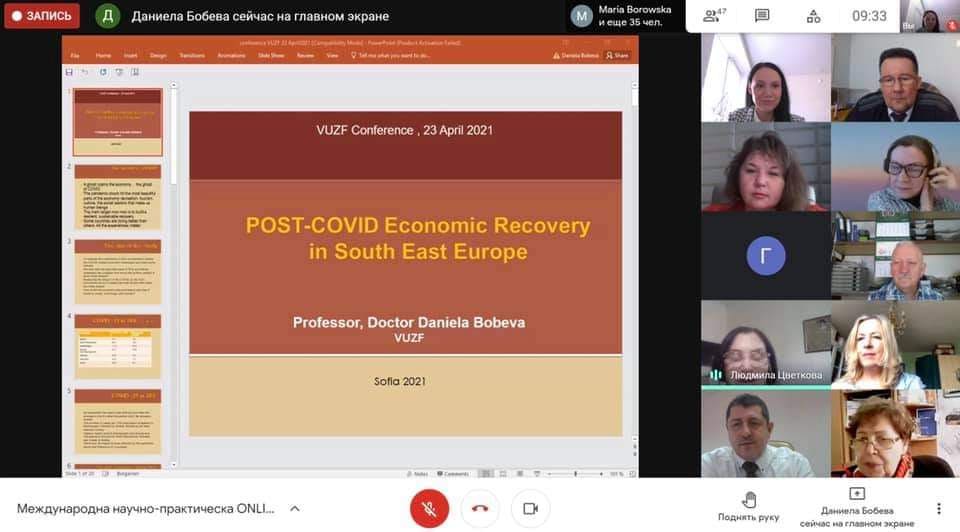
Task: Click the Людмила Цветкова participant tile
Action: (766, 345)
